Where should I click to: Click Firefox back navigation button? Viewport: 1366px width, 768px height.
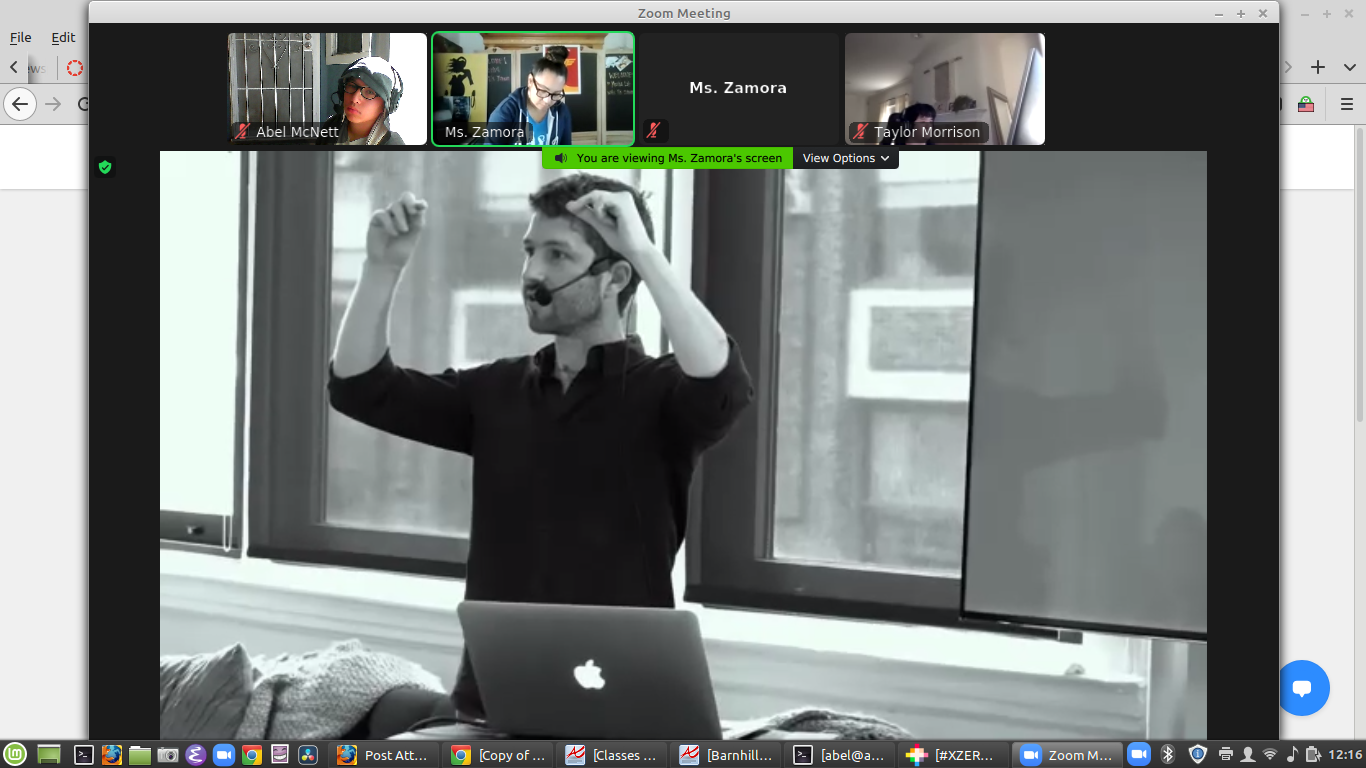click(x=20, y=104)
